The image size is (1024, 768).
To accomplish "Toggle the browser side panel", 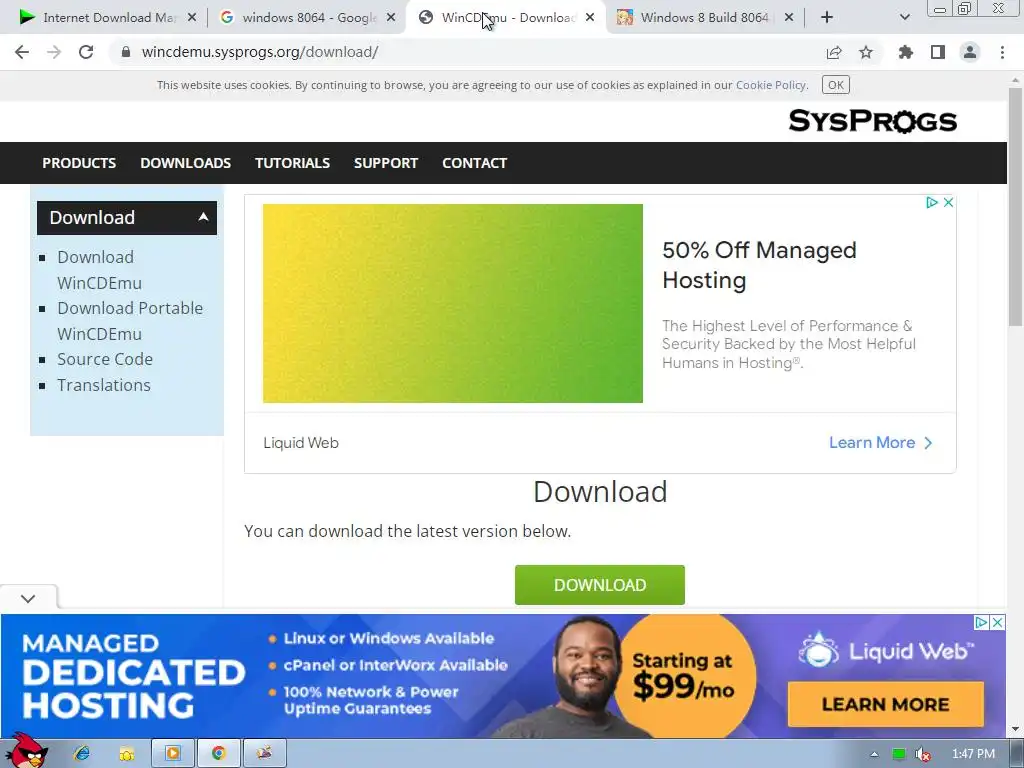I will pos(938,52).
